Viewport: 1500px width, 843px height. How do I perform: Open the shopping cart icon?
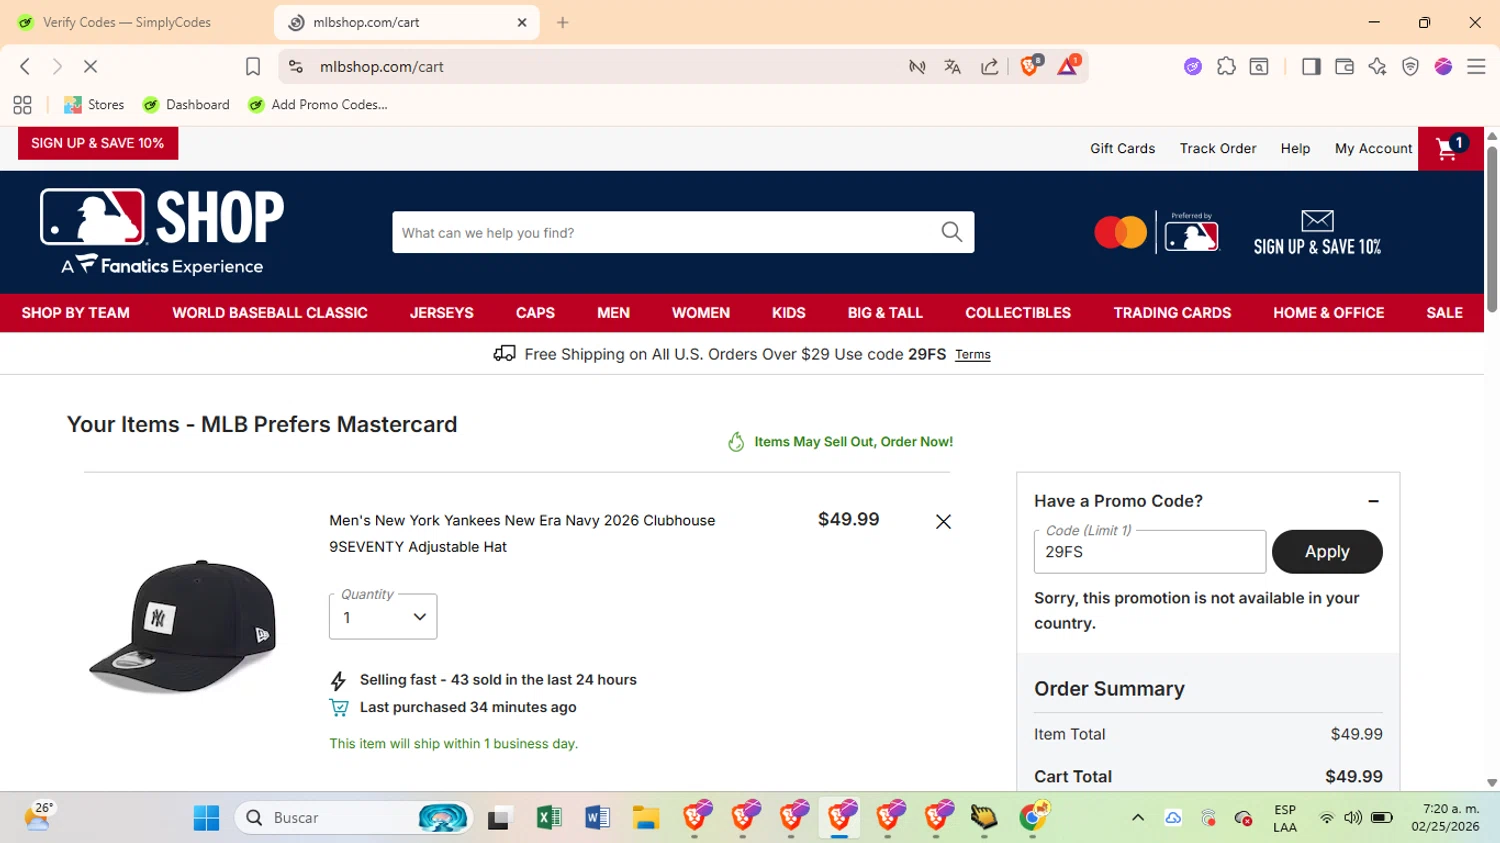(x=1450, y=149)
